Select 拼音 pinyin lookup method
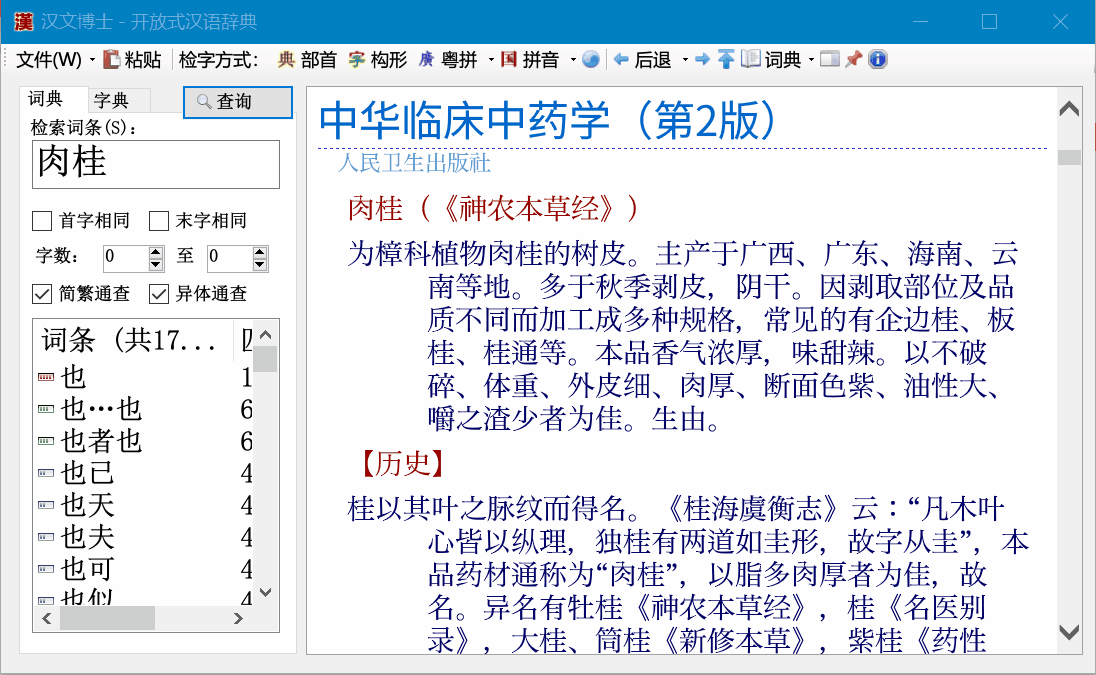 pos(530,60)
